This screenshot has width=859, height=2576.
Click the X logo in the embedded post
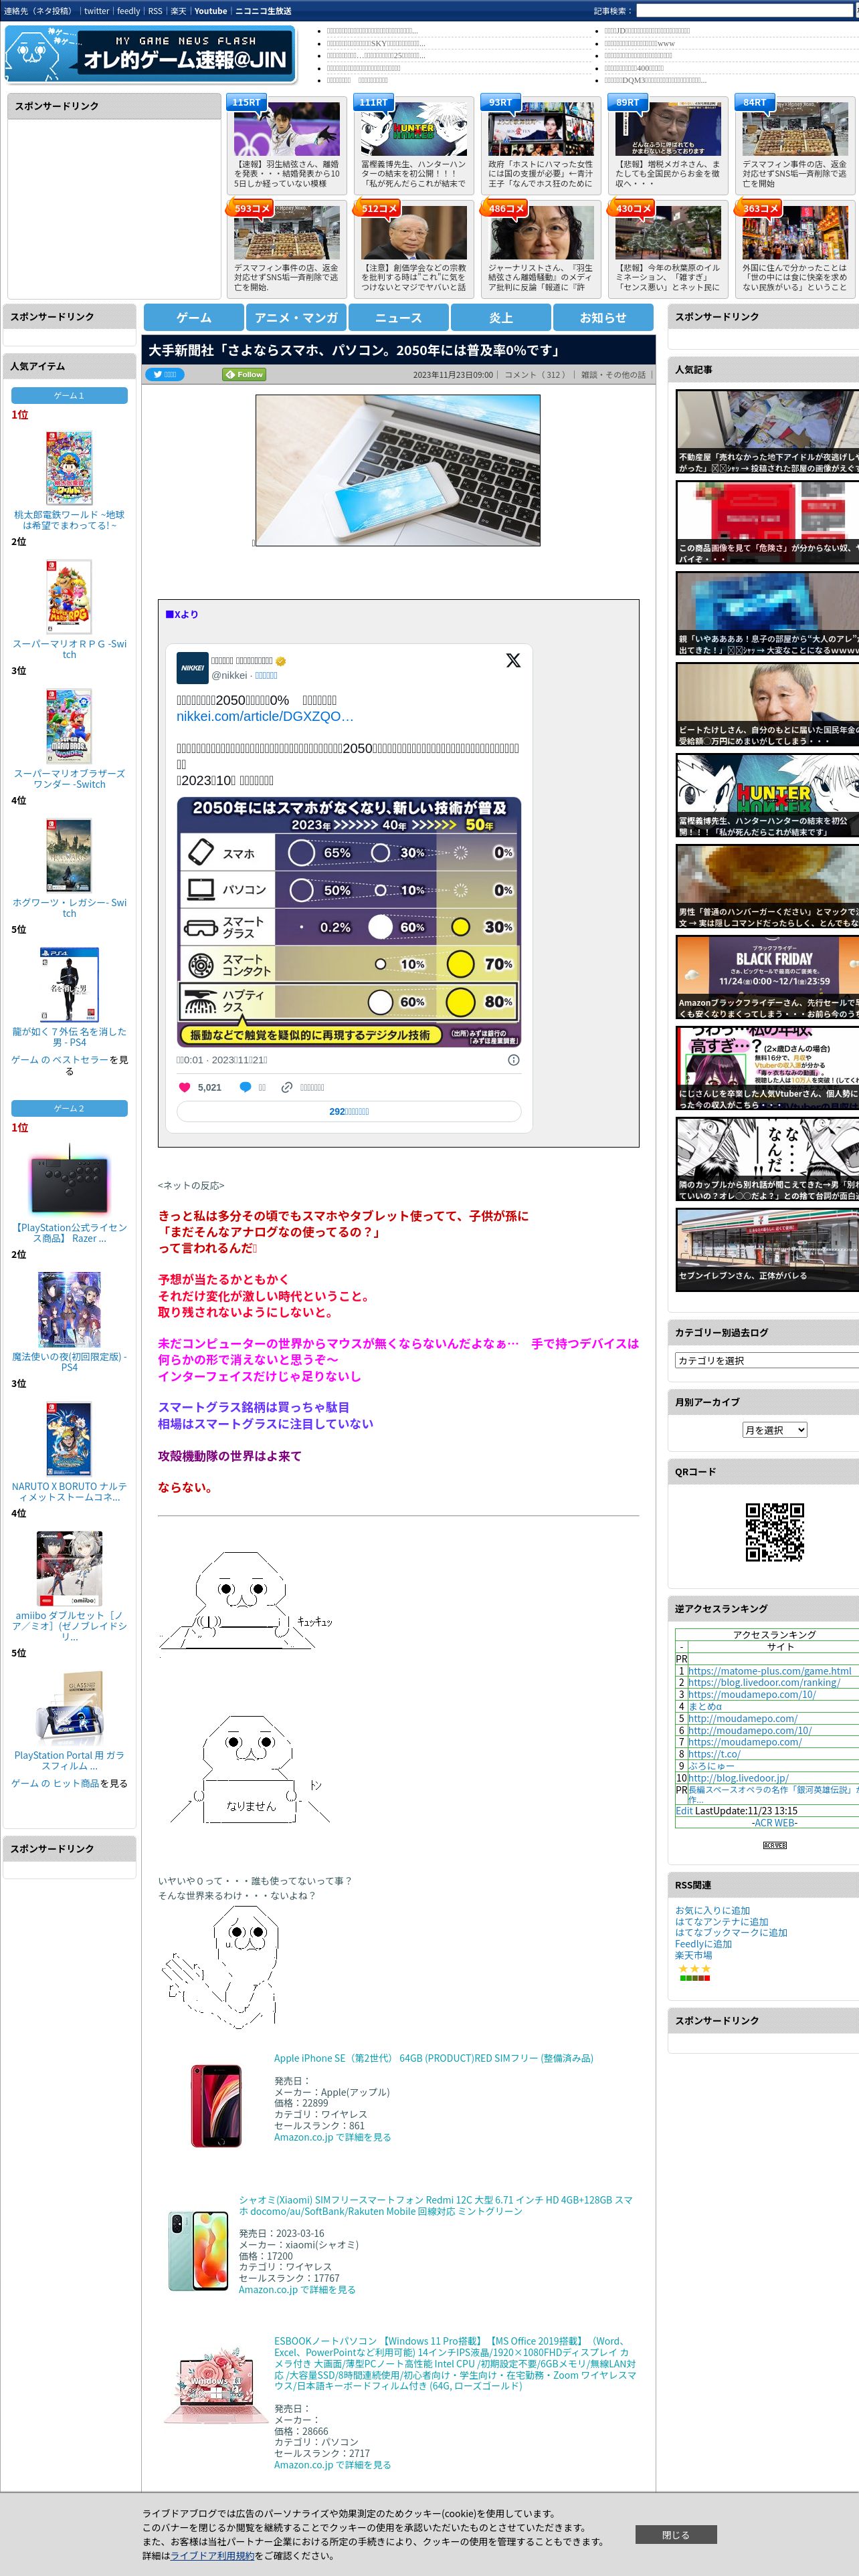pos(513,660)
